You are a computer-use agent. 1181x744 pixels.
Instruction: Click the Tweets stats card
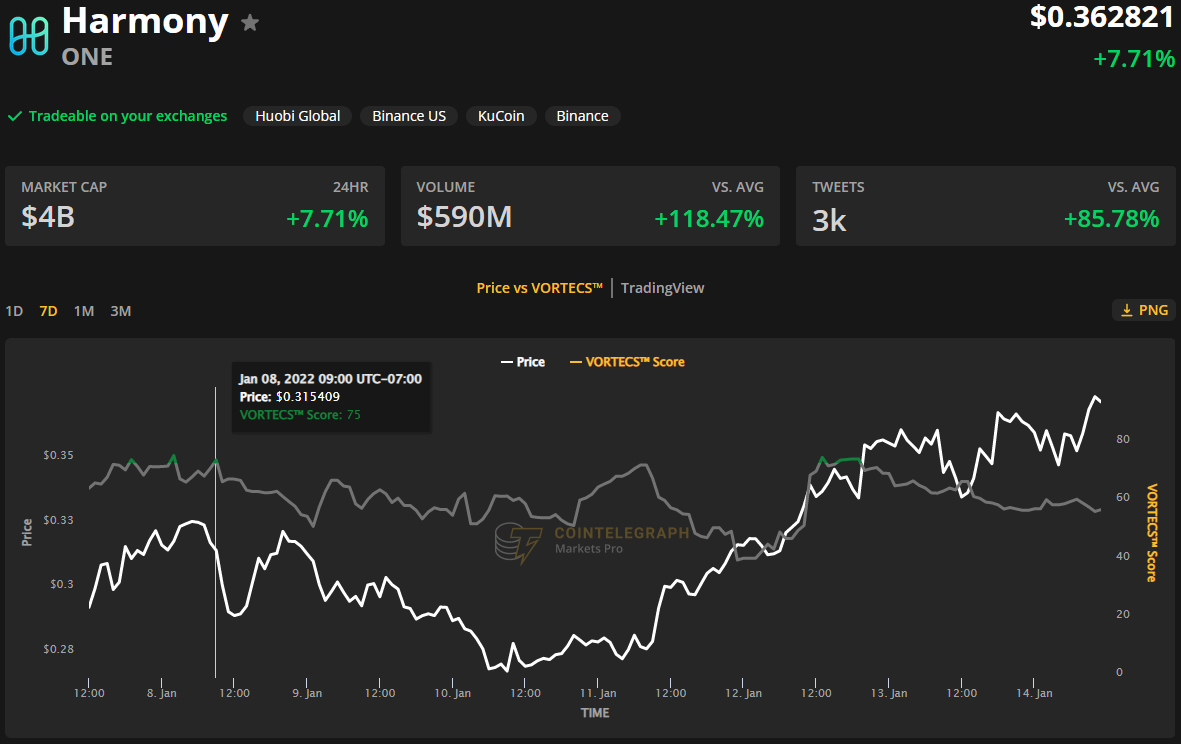(x=985, y=206)
